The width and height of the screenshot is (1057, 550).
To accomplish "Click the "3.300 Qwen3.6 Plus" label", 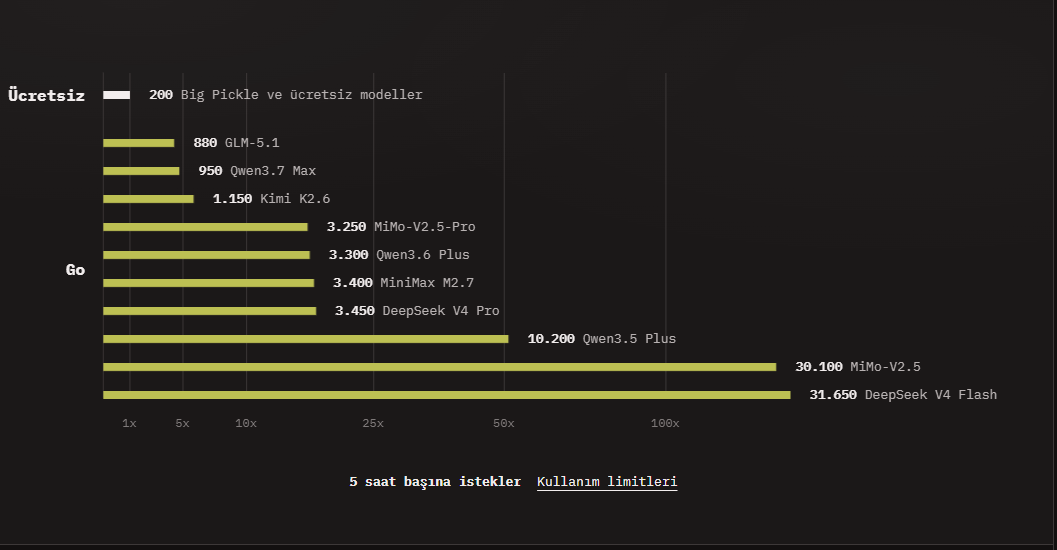I will pyautogui.click(x=399, y=255).
